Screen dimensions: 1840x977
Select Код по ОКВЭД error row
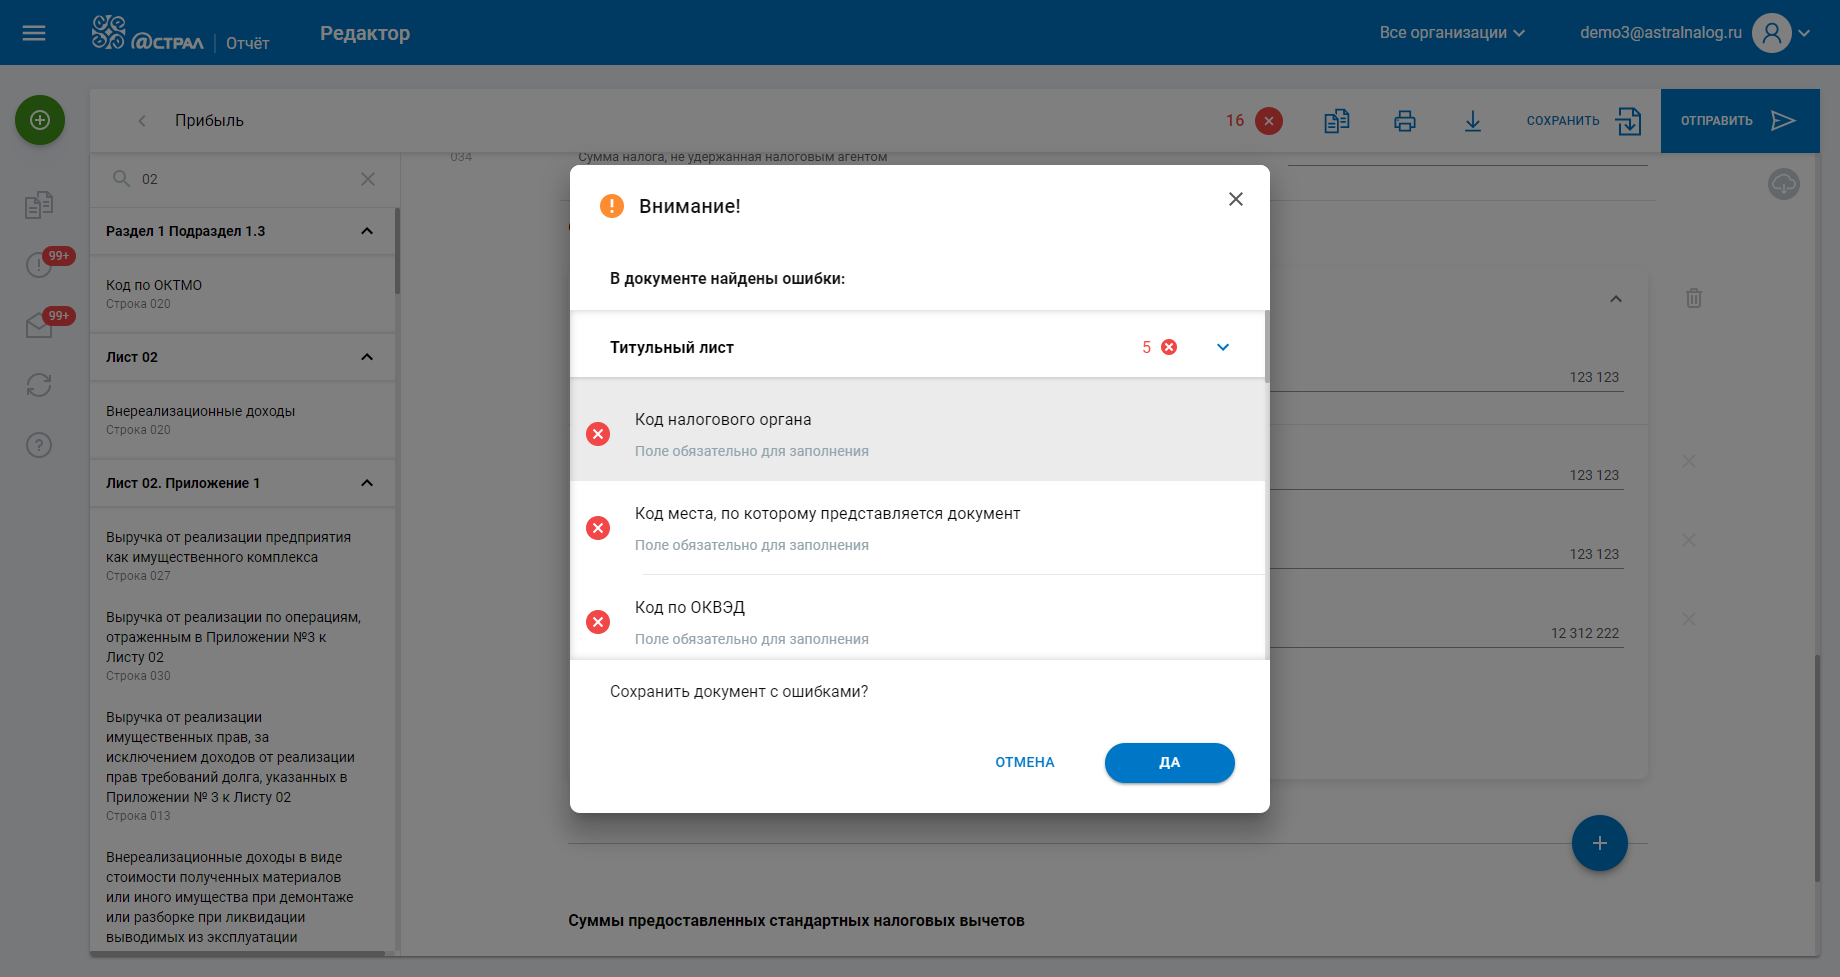[x=918, y=618]
